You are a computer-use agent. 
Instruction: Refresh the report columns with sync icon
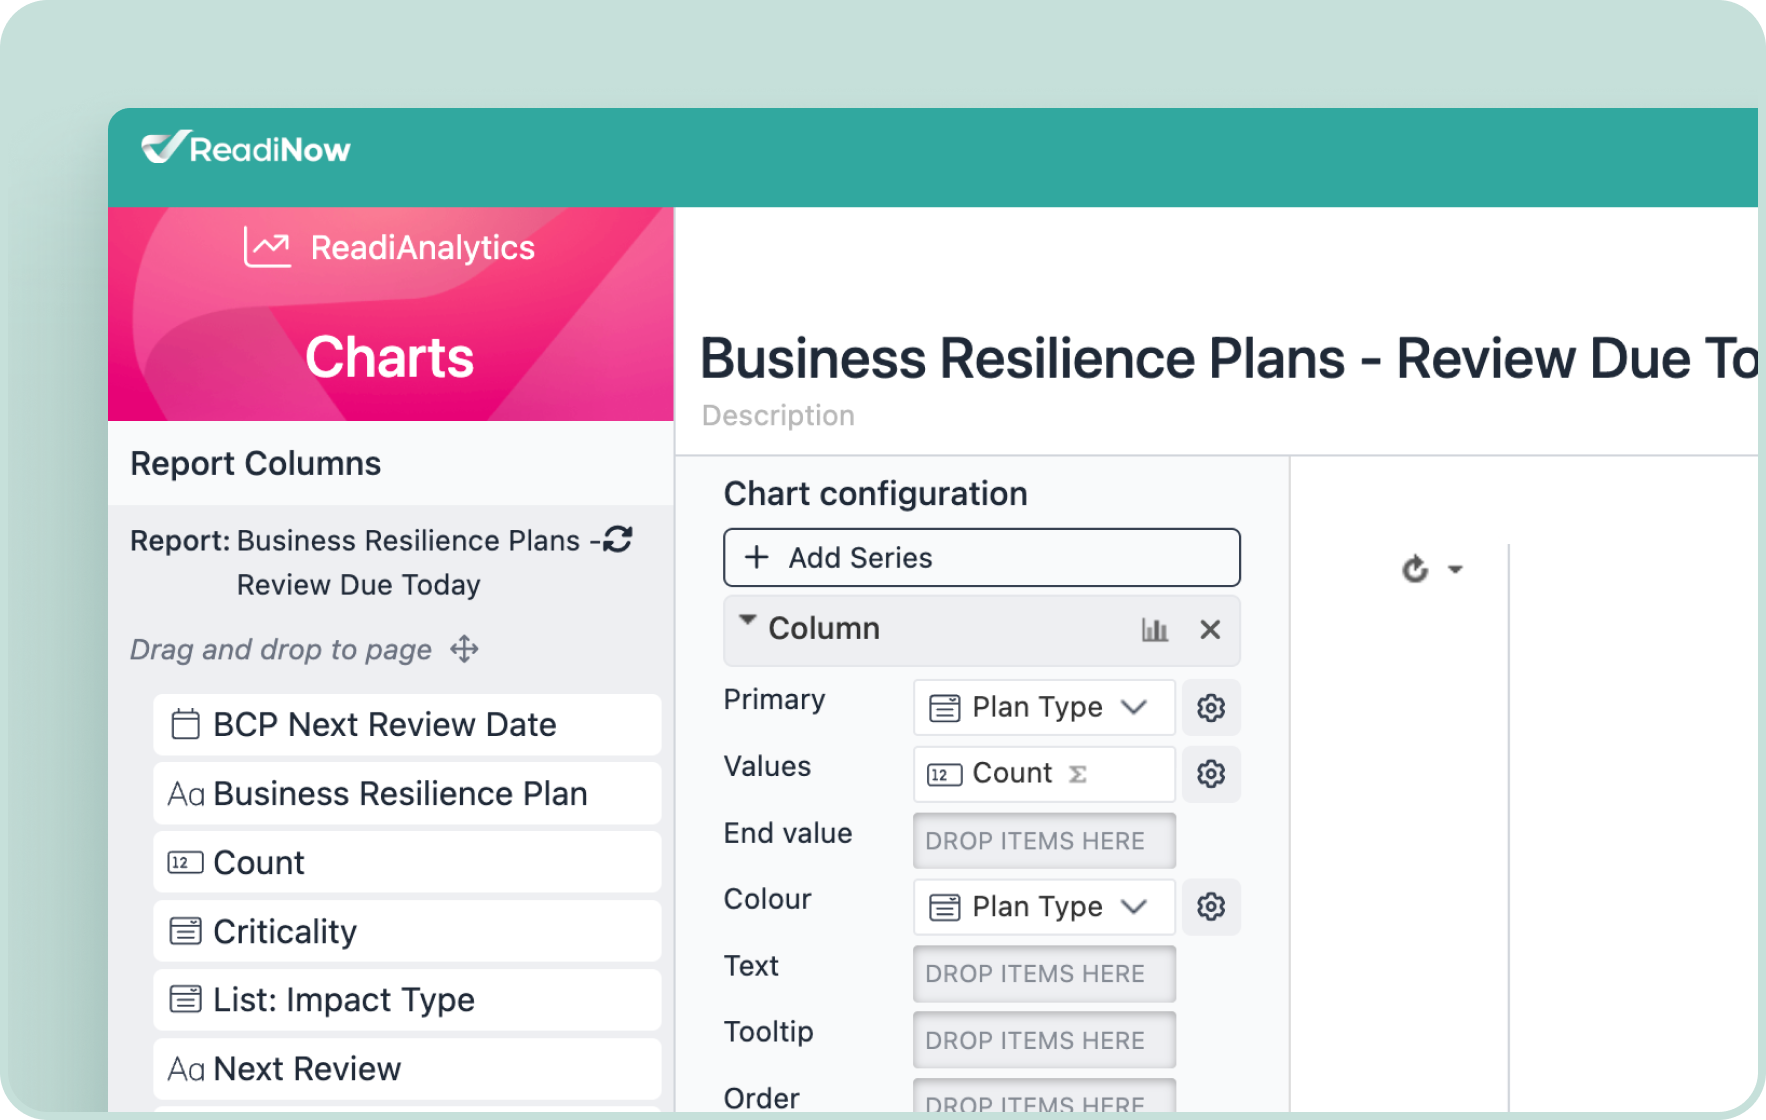pos(618,540)
